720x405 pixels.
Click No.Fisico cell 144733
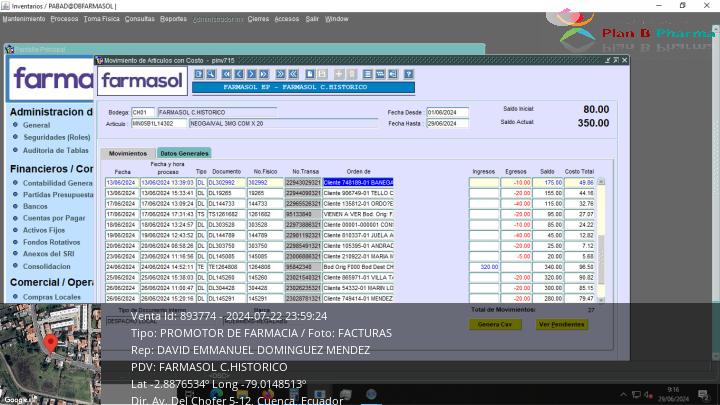[x=265, y=204]
